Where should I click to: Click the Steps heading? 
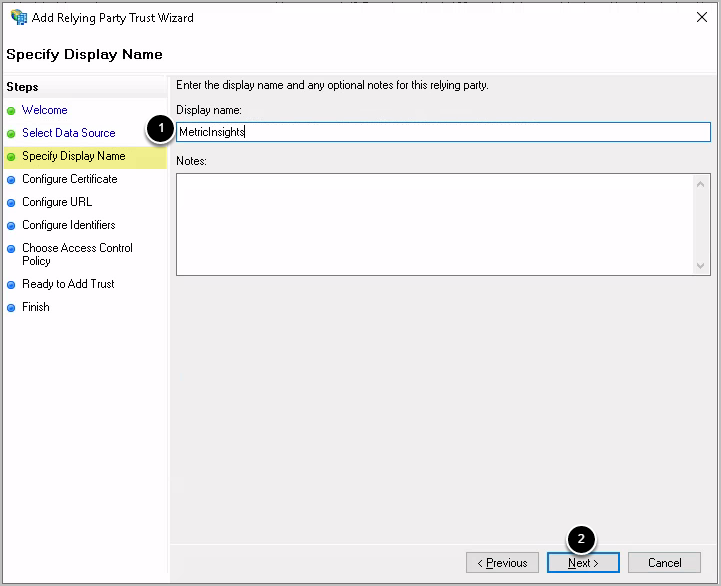click(22, 87)
